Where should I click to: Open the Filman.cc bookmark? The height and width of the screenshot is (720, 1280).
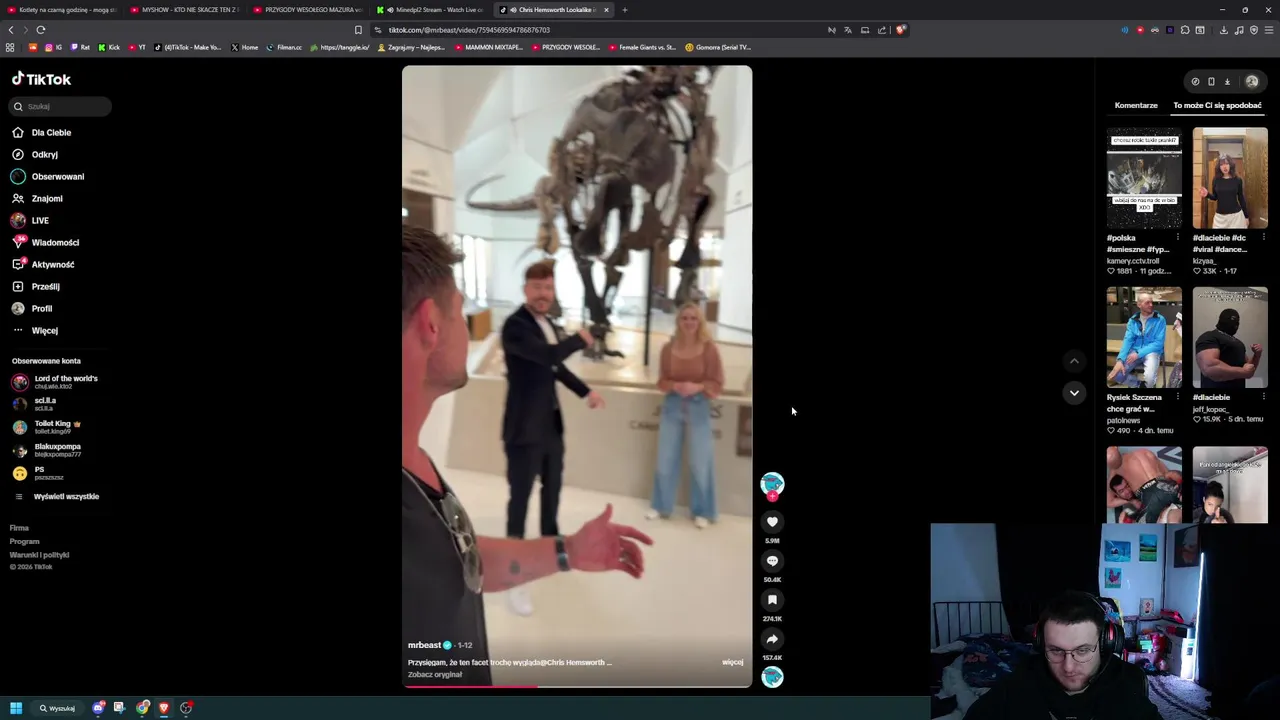(284, 47)
